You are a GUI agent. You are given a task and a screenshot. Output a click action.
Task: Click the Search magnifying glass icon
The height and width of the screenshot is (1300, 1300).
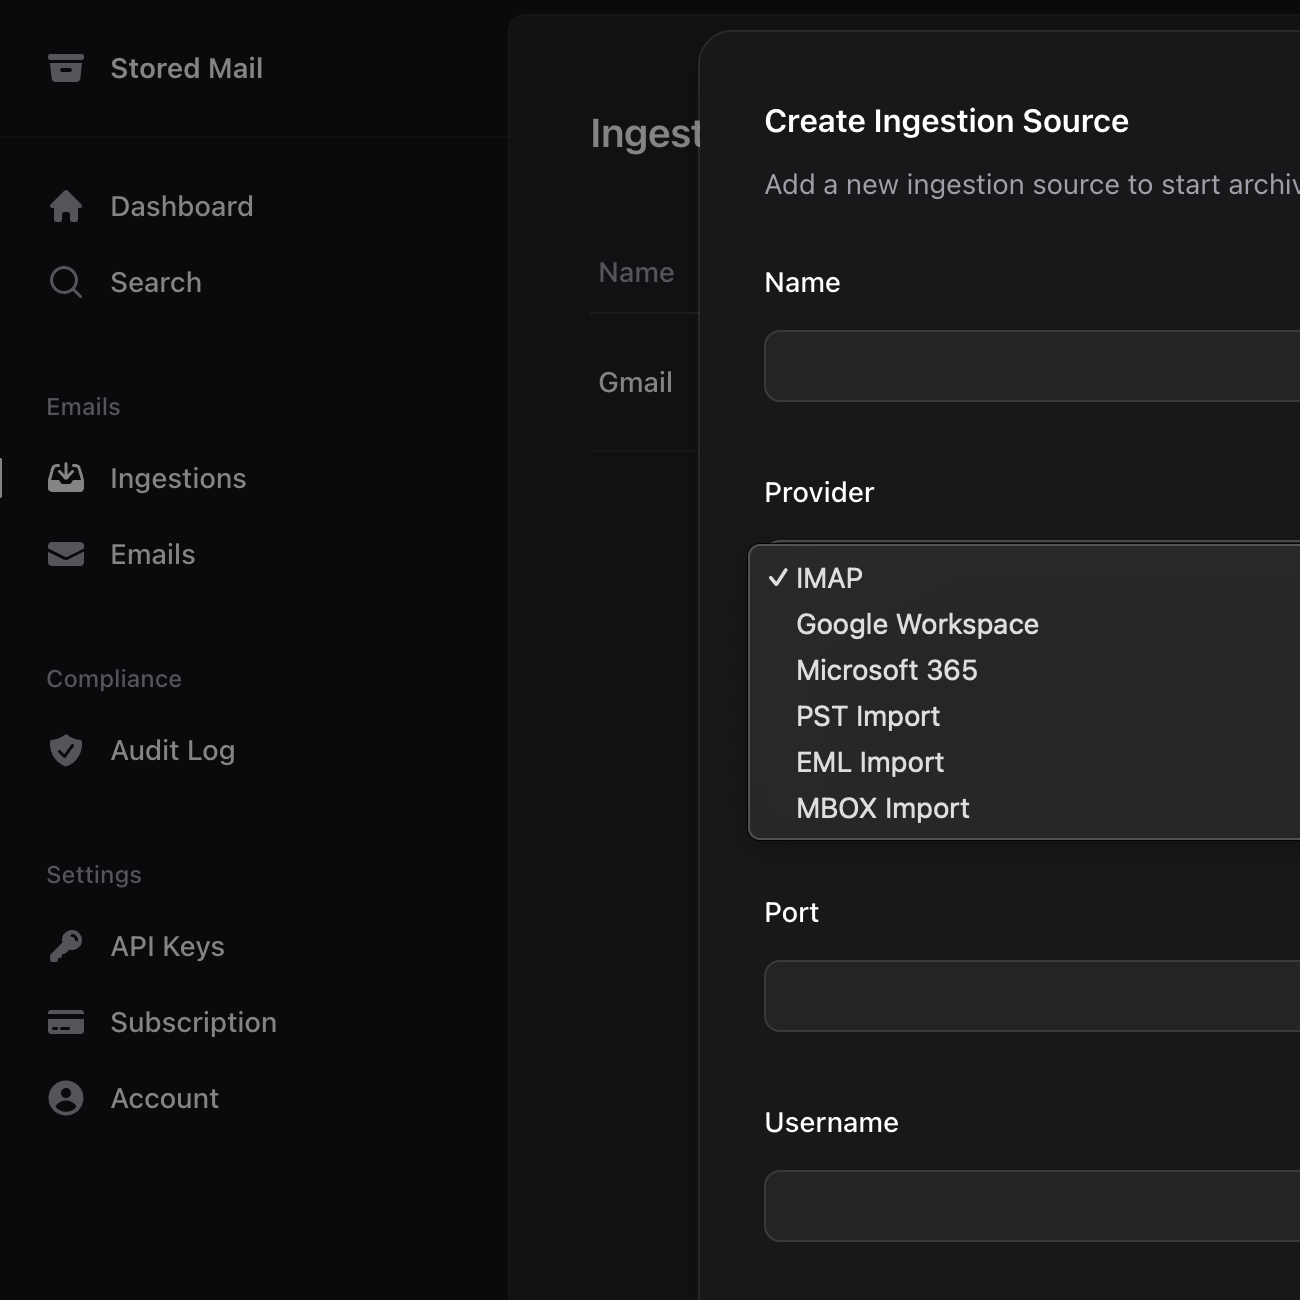coord(66,282)
